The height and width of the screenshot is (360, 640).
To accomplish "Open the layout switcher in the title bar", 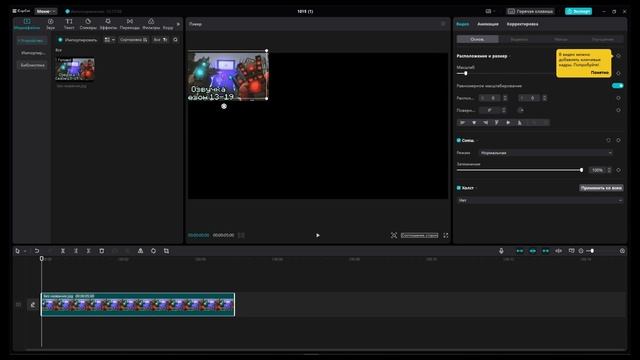I will [490, 11].
